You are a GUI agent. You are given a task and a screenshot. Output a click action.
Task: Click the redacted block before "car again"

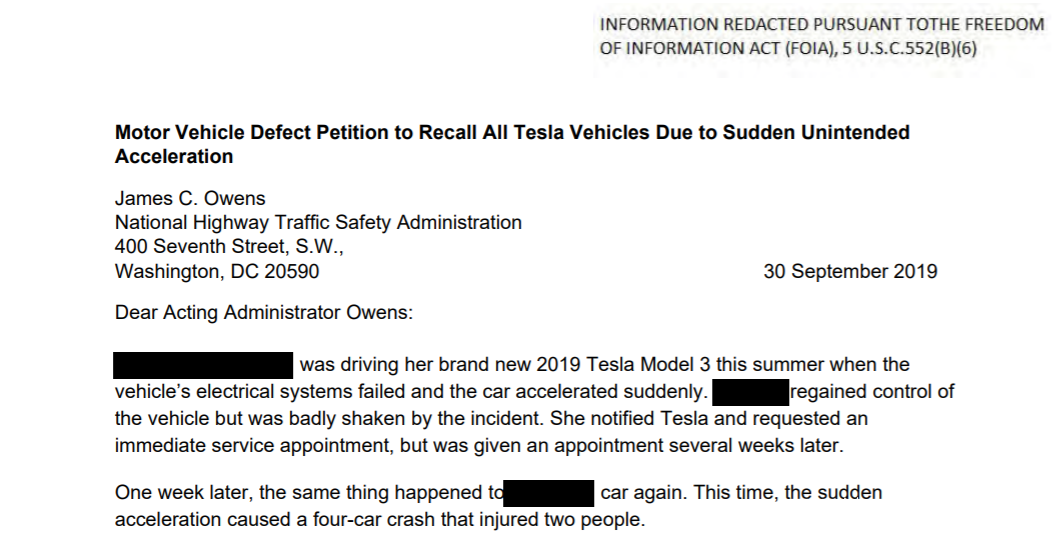549,493
